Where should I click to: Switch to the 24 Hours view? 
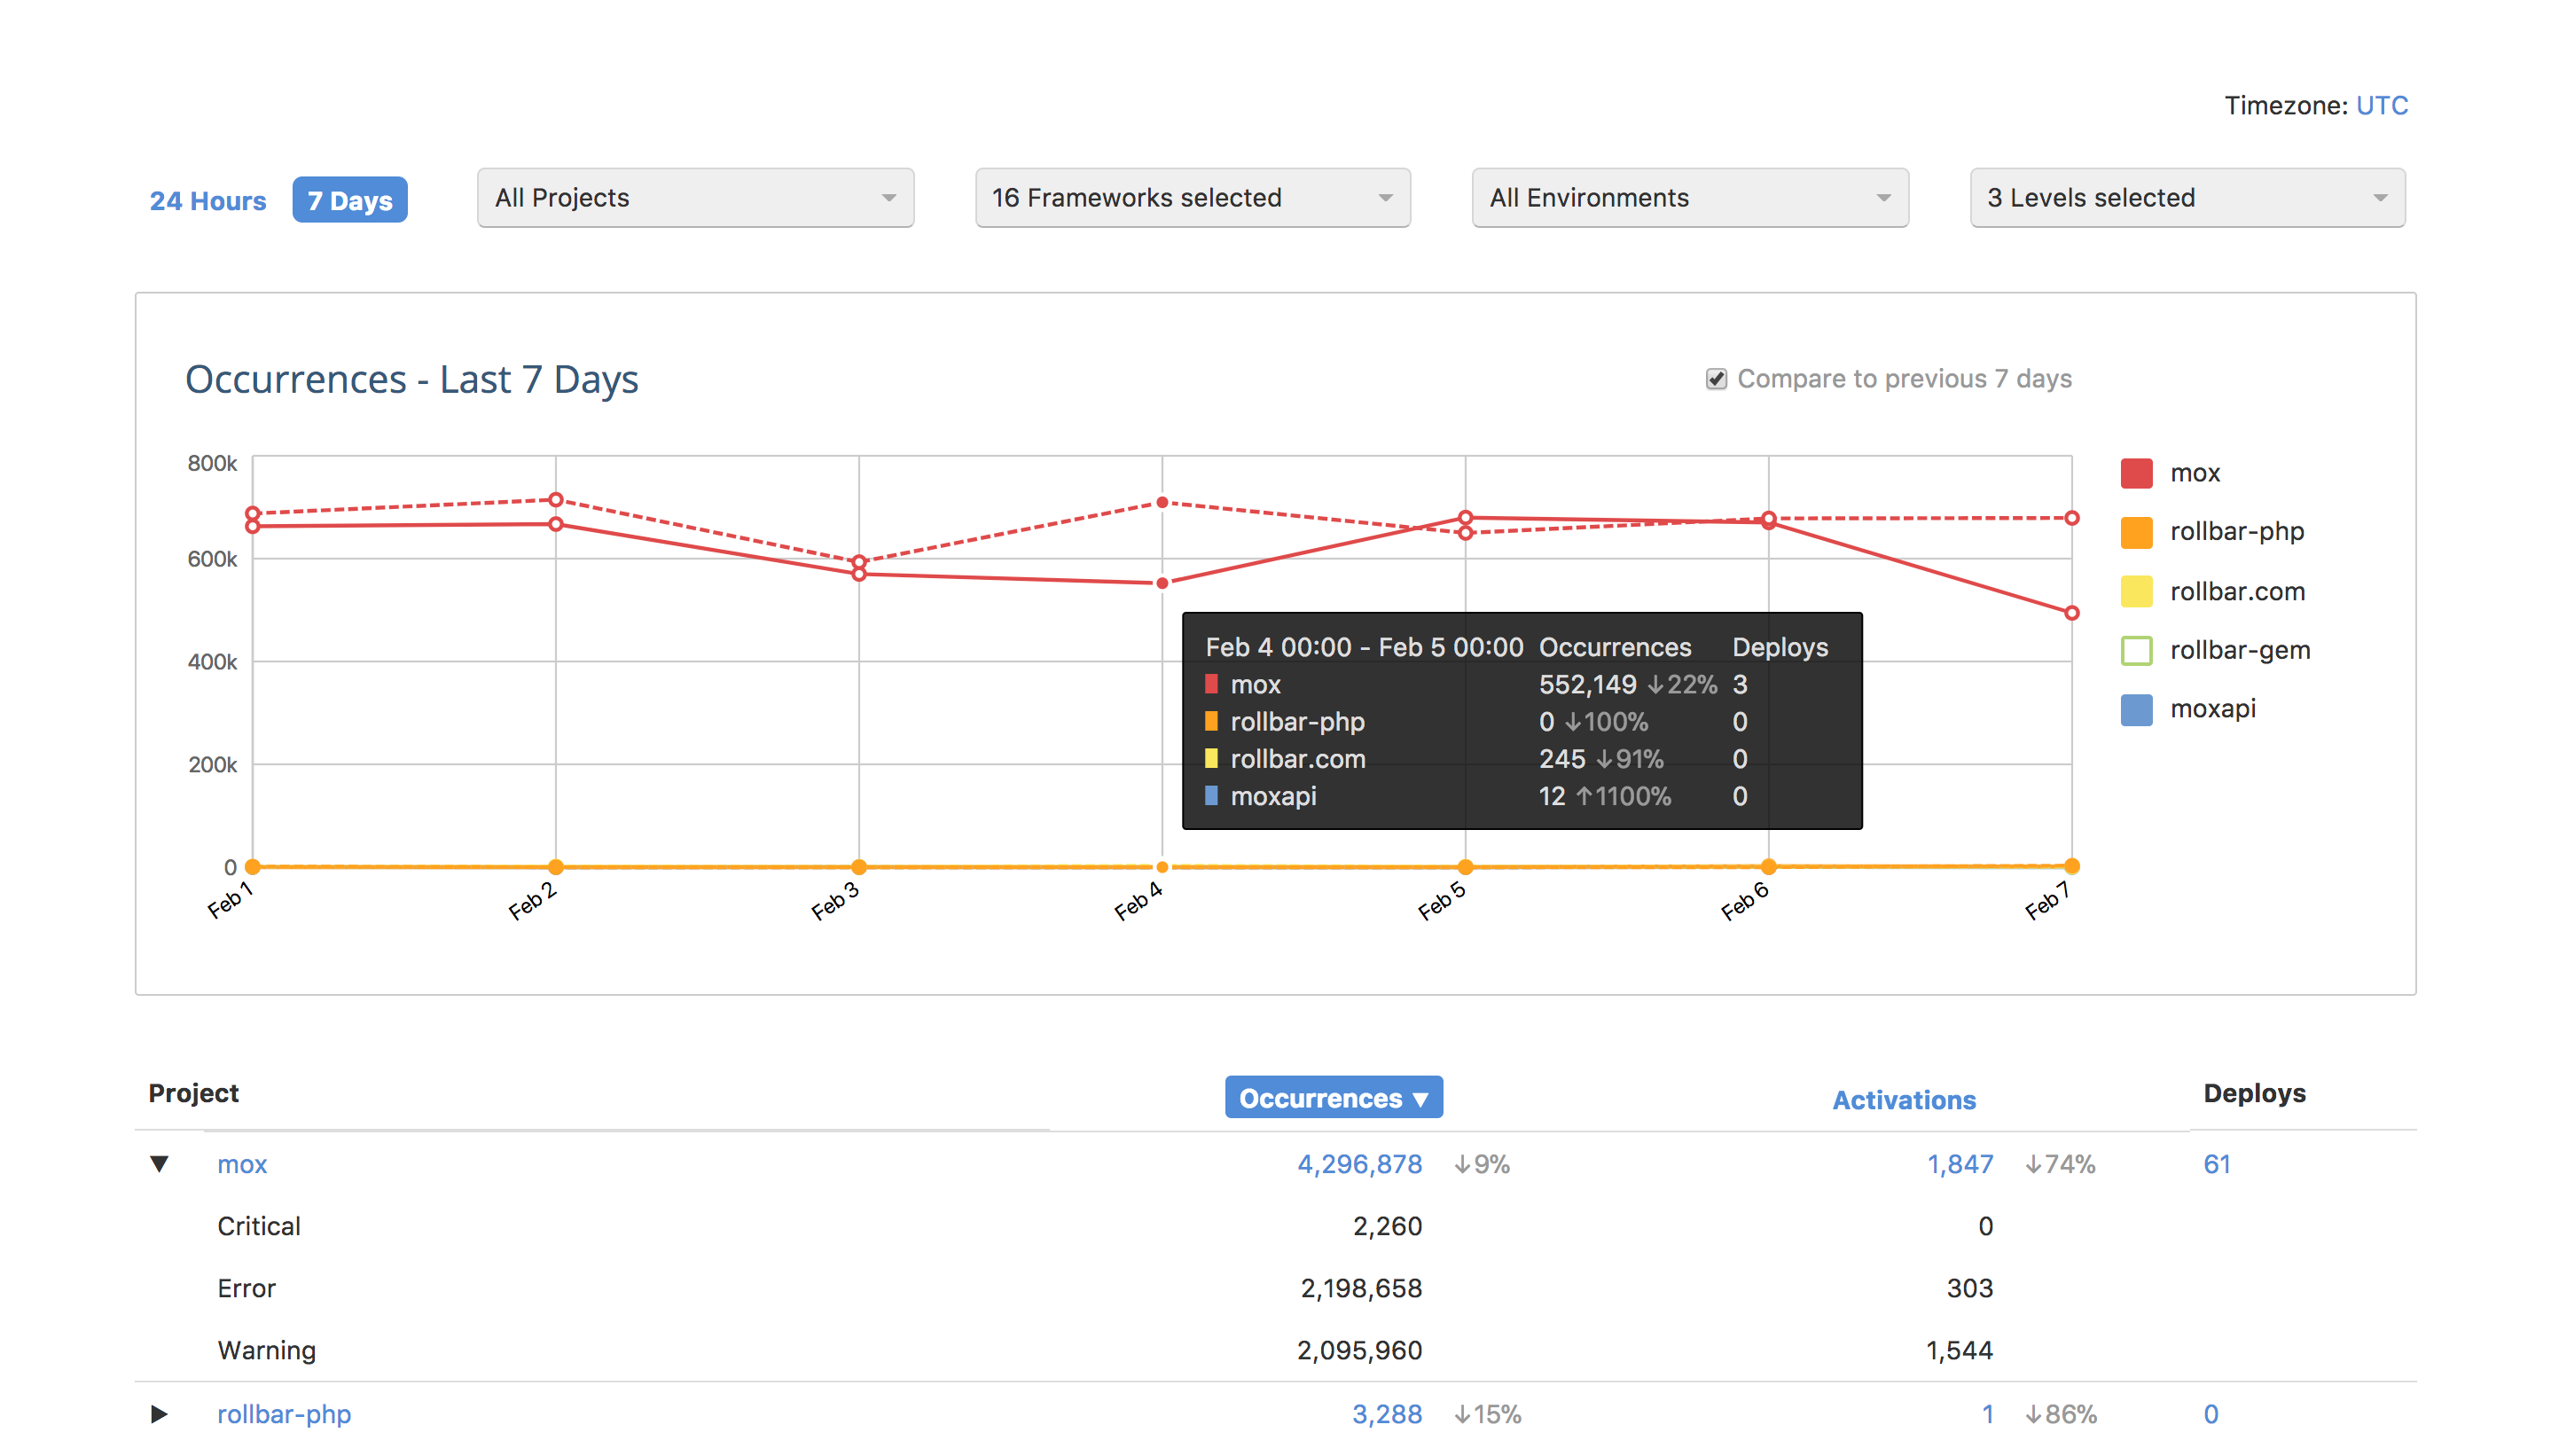point(208,201)
